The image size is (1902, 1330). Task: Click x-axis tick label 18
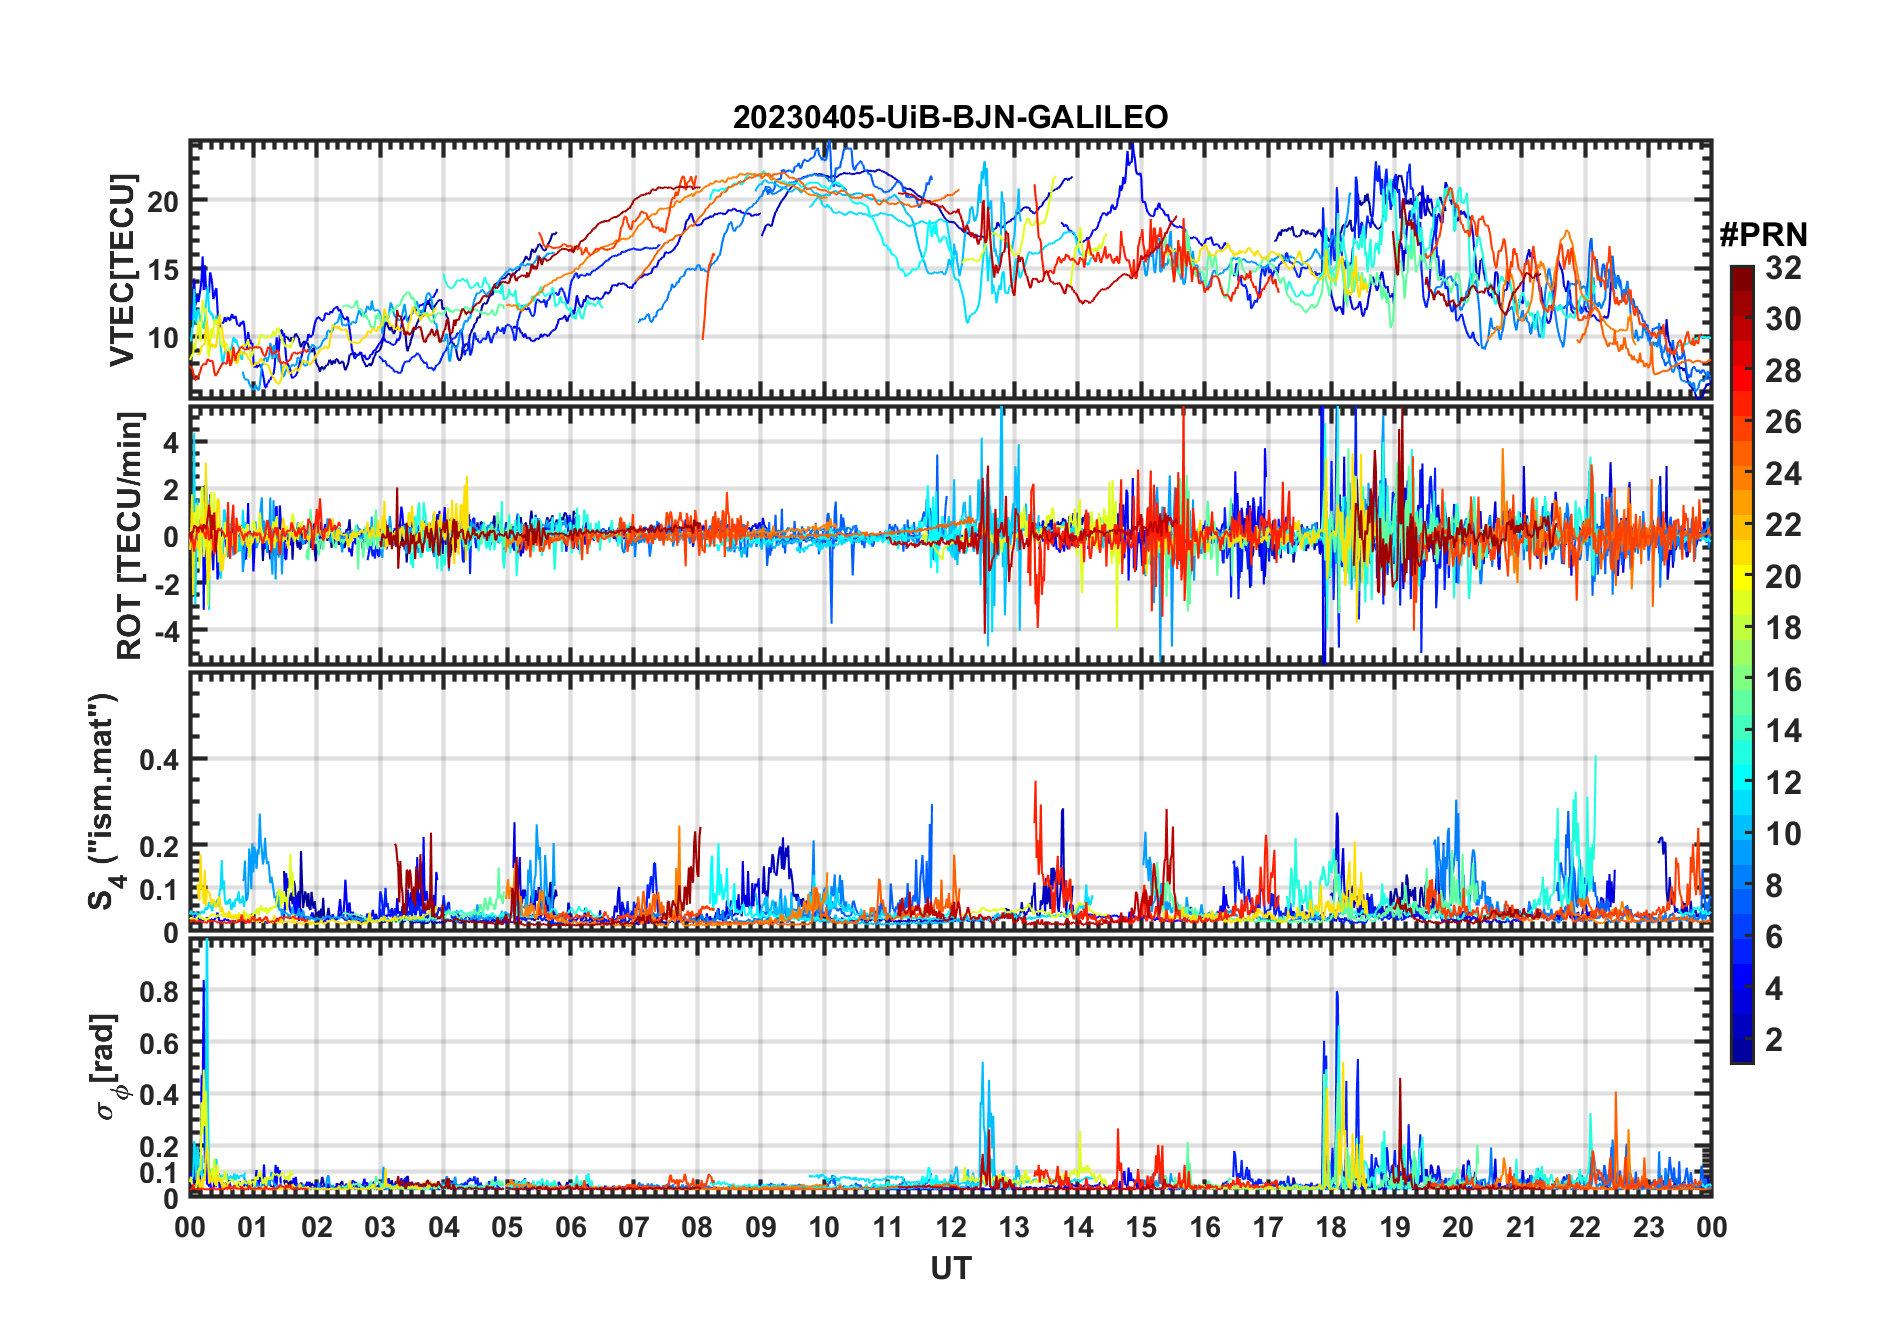coord(1331,1227)
